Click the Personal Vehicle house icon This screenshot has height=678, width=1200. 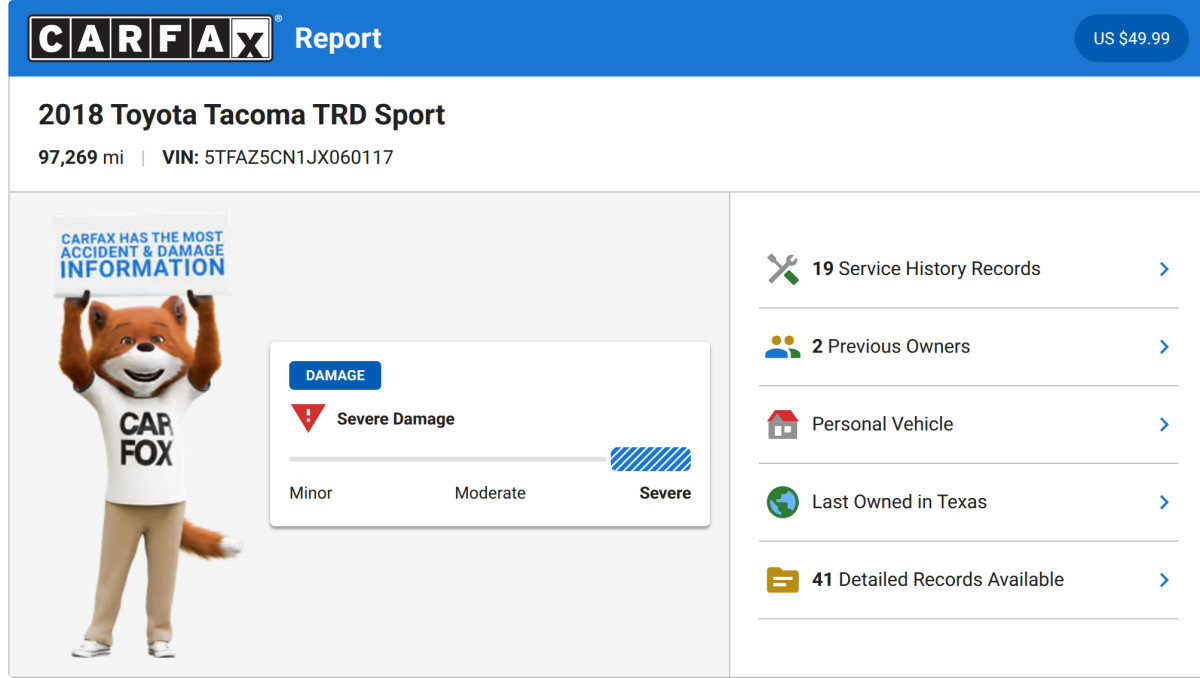783,424
